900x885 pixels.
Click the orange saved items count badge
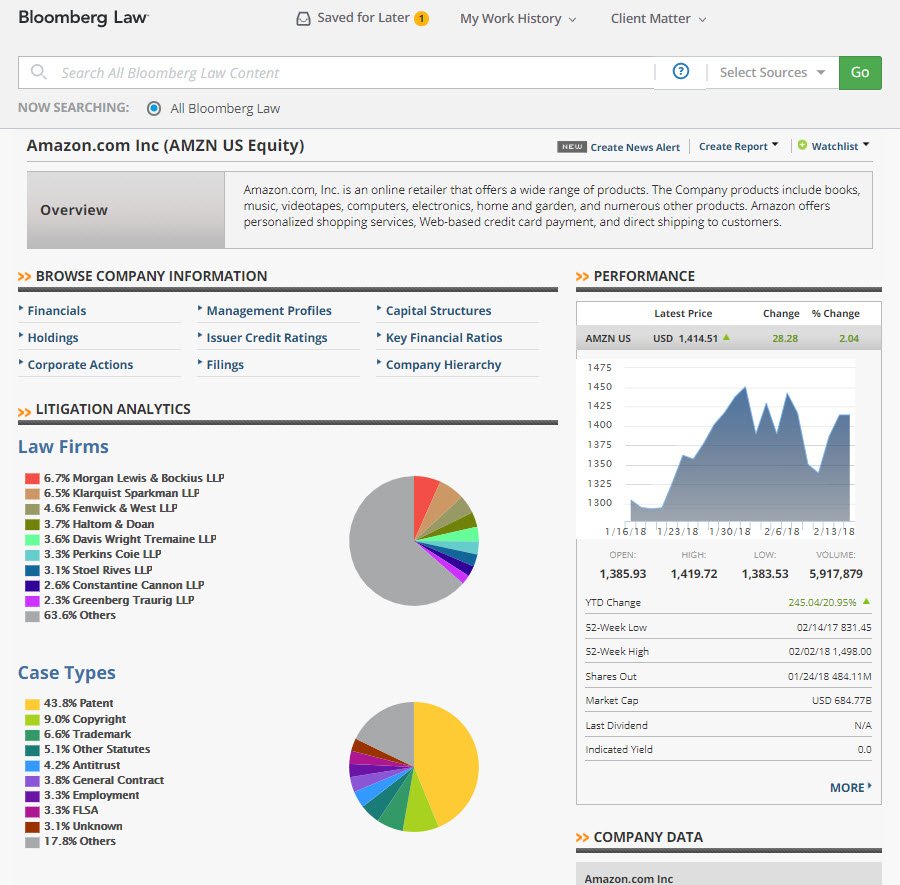(421, 18)
